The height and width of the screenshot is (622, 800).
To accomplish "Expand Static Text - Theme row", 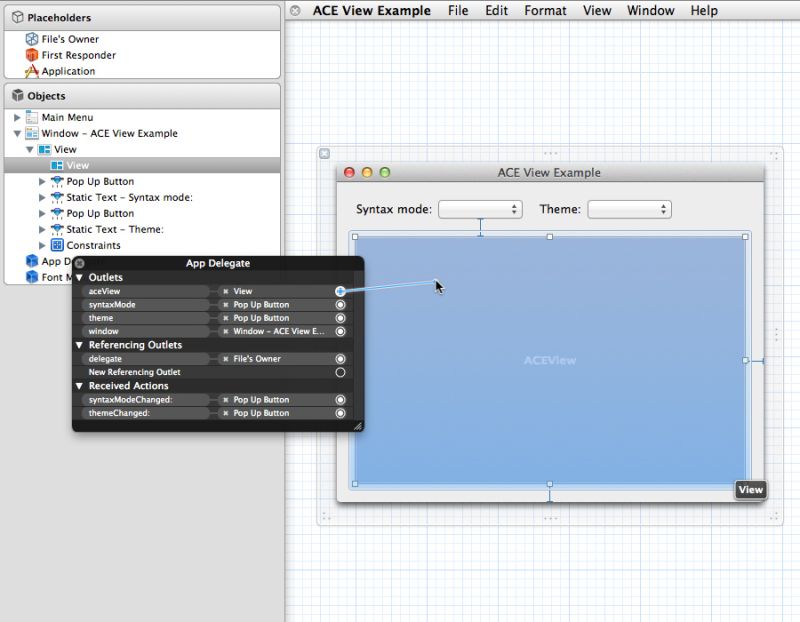I will click(42, 229).
